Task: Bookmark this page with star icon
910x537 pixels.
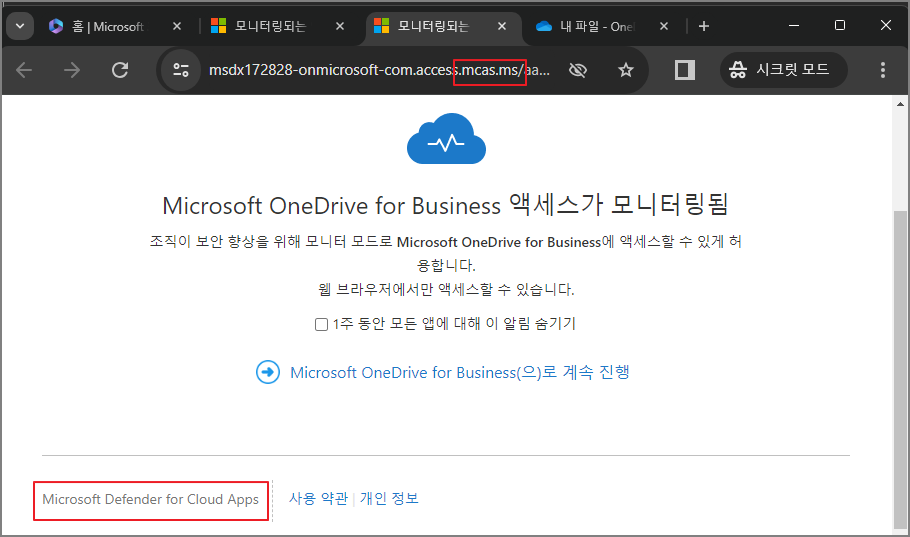Action: coord(626,70)
